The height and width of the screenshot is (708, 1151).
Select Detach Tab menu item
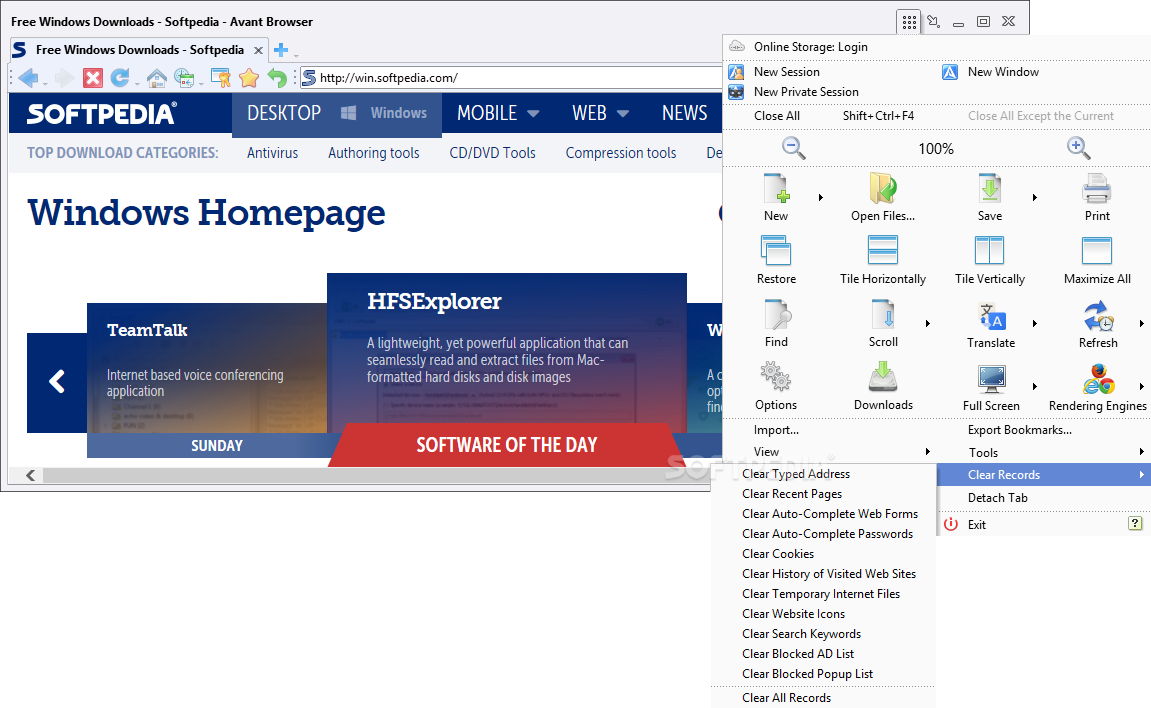998,497
